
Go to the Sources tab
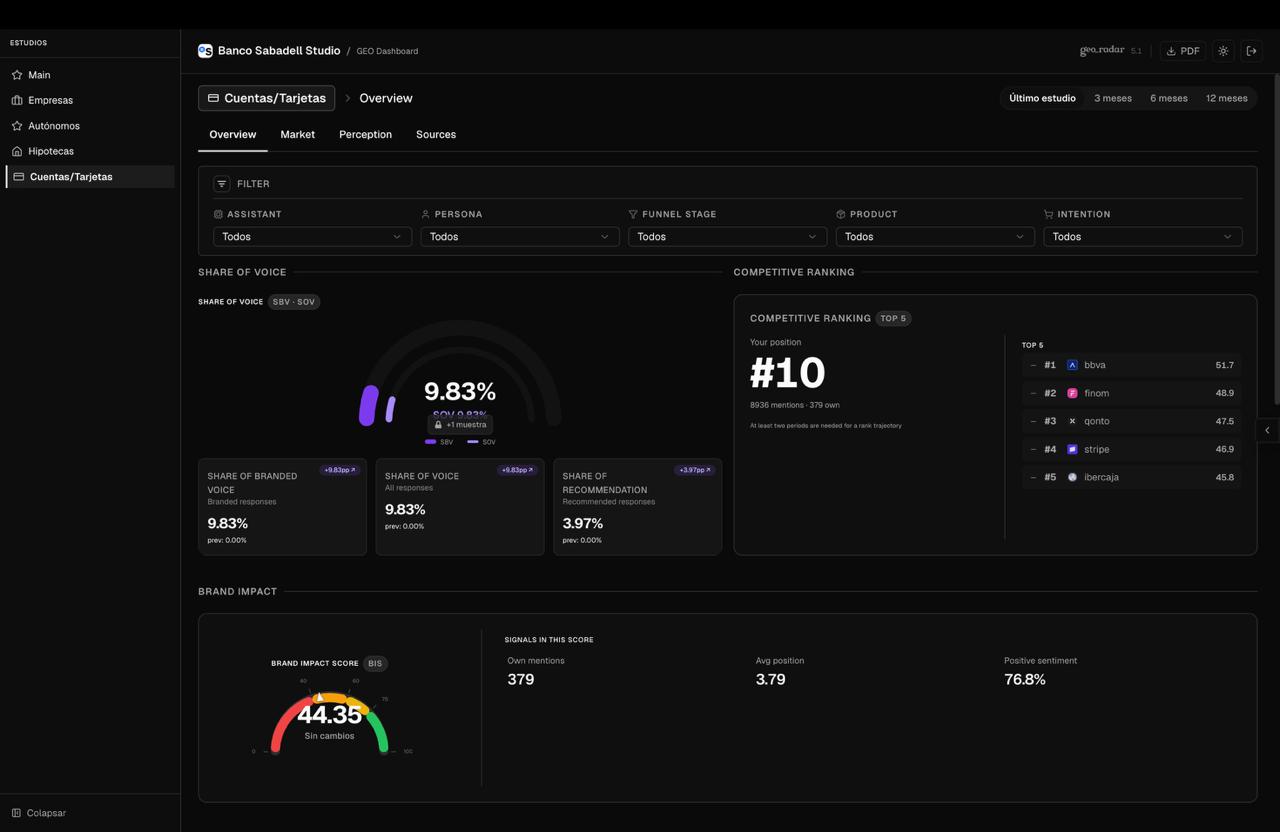[436, 134]
